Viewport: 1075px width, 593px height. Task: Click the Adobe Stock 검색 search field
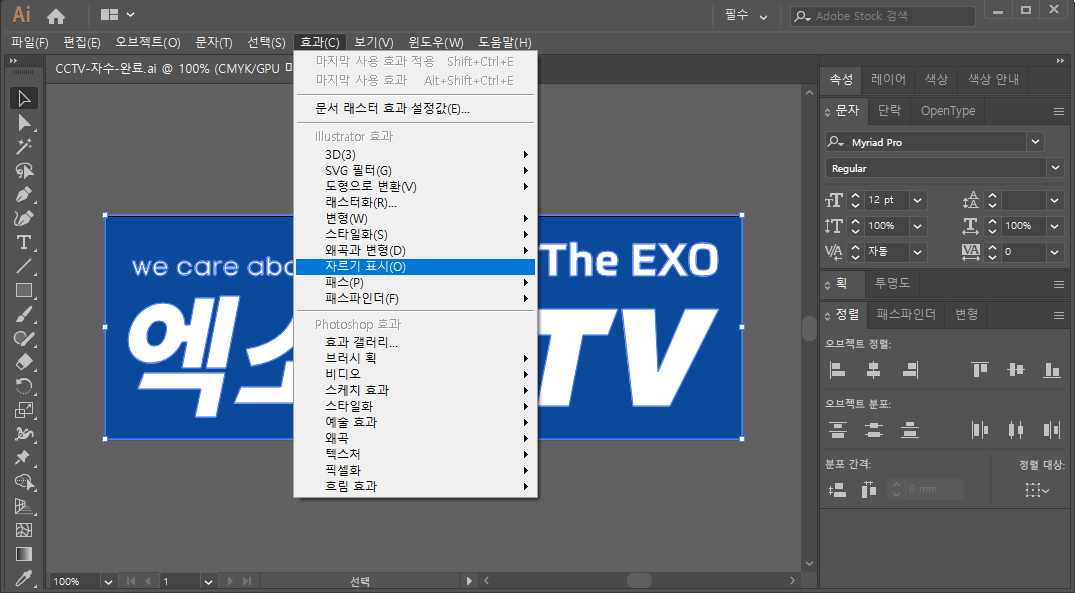(x=883, y=16)
